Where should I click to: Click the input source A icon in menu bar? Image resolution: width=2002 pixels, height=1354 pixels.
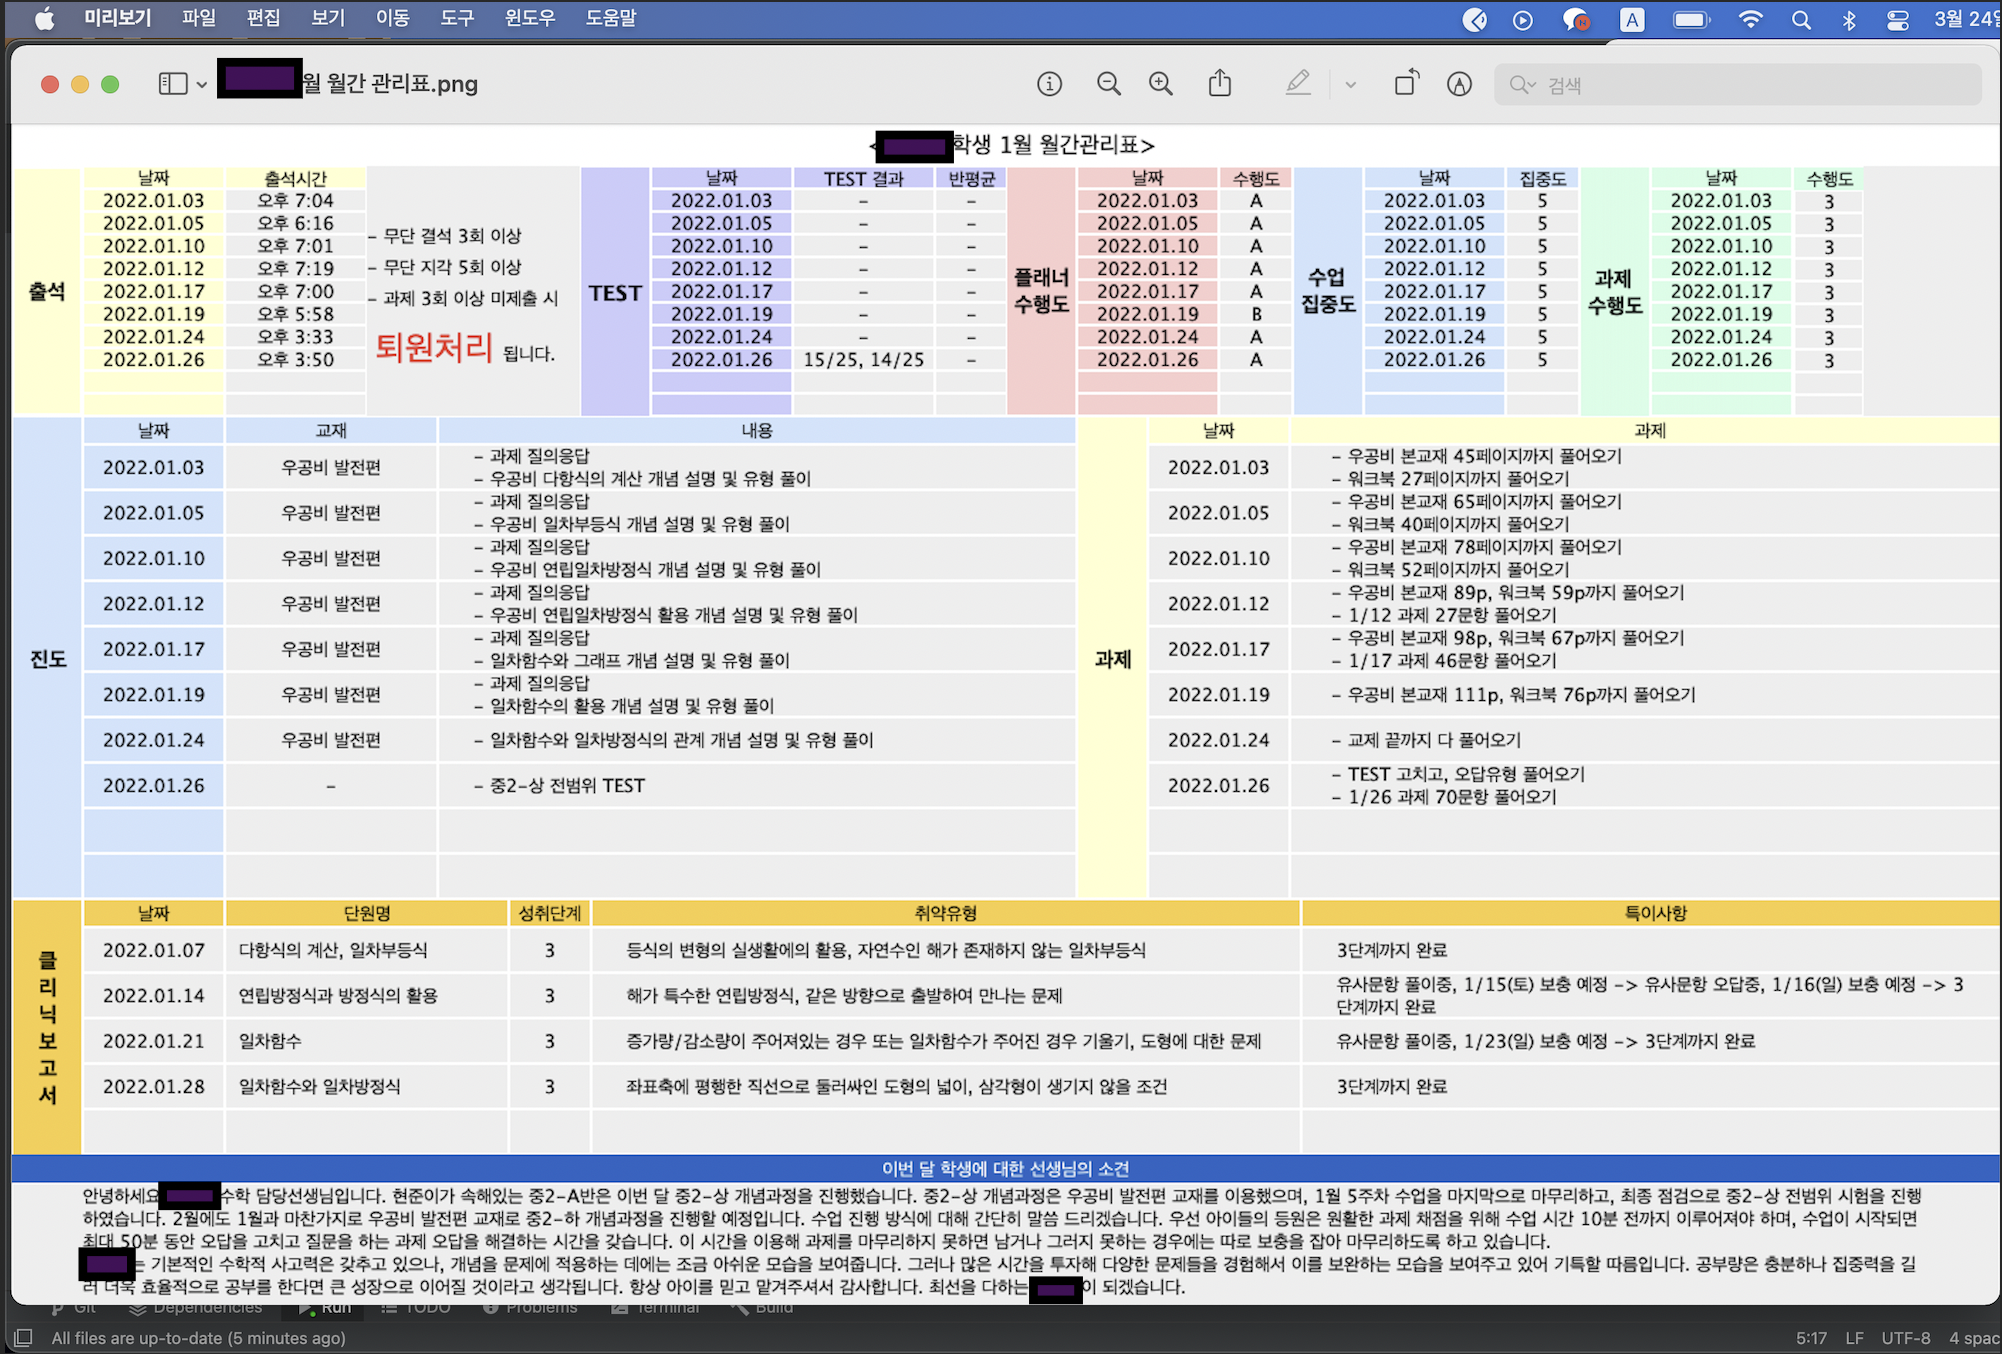point(1632,20)
